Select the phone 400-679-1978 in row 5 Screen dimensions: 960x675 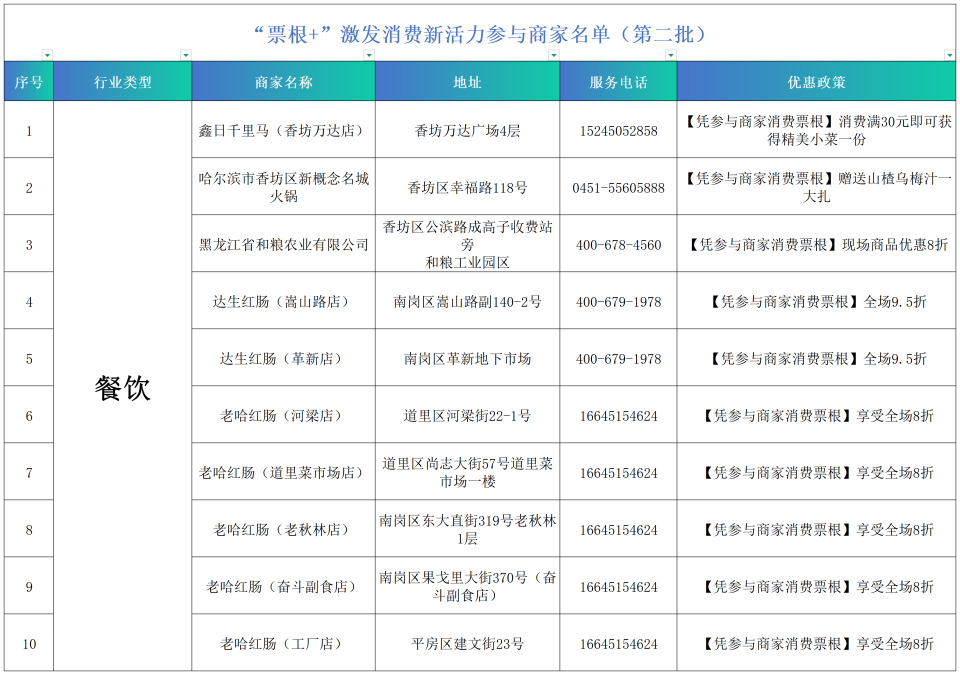point(618,358)
